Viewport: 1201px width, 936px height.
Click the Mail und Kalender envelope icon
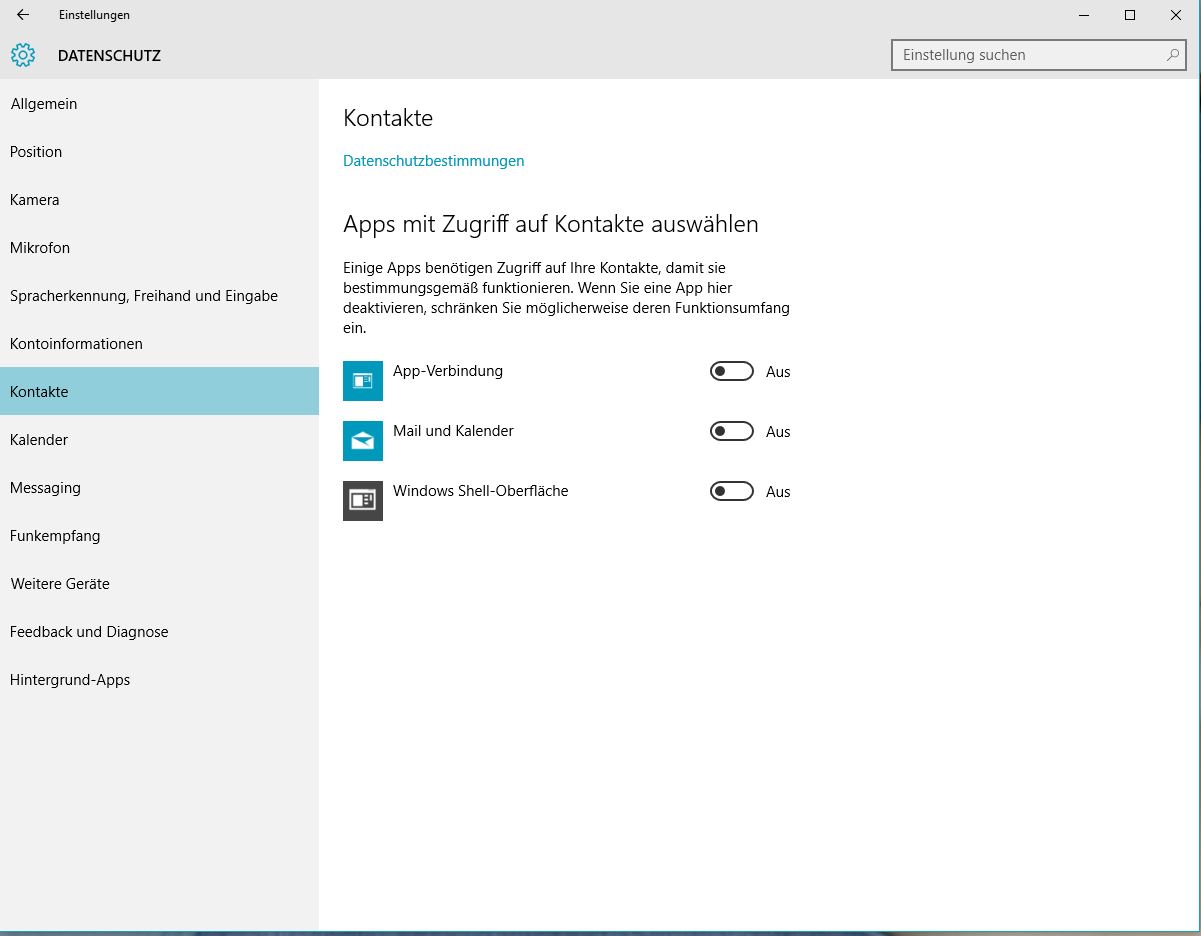(363, 441)
